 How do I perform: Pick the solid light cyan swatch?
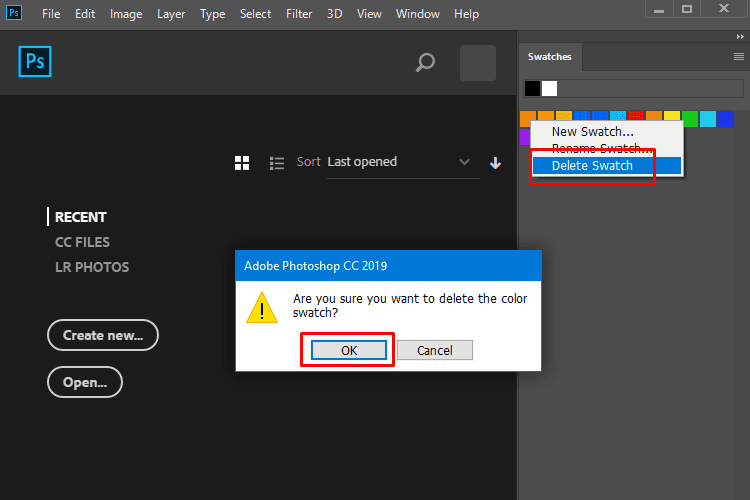point(708,118)
